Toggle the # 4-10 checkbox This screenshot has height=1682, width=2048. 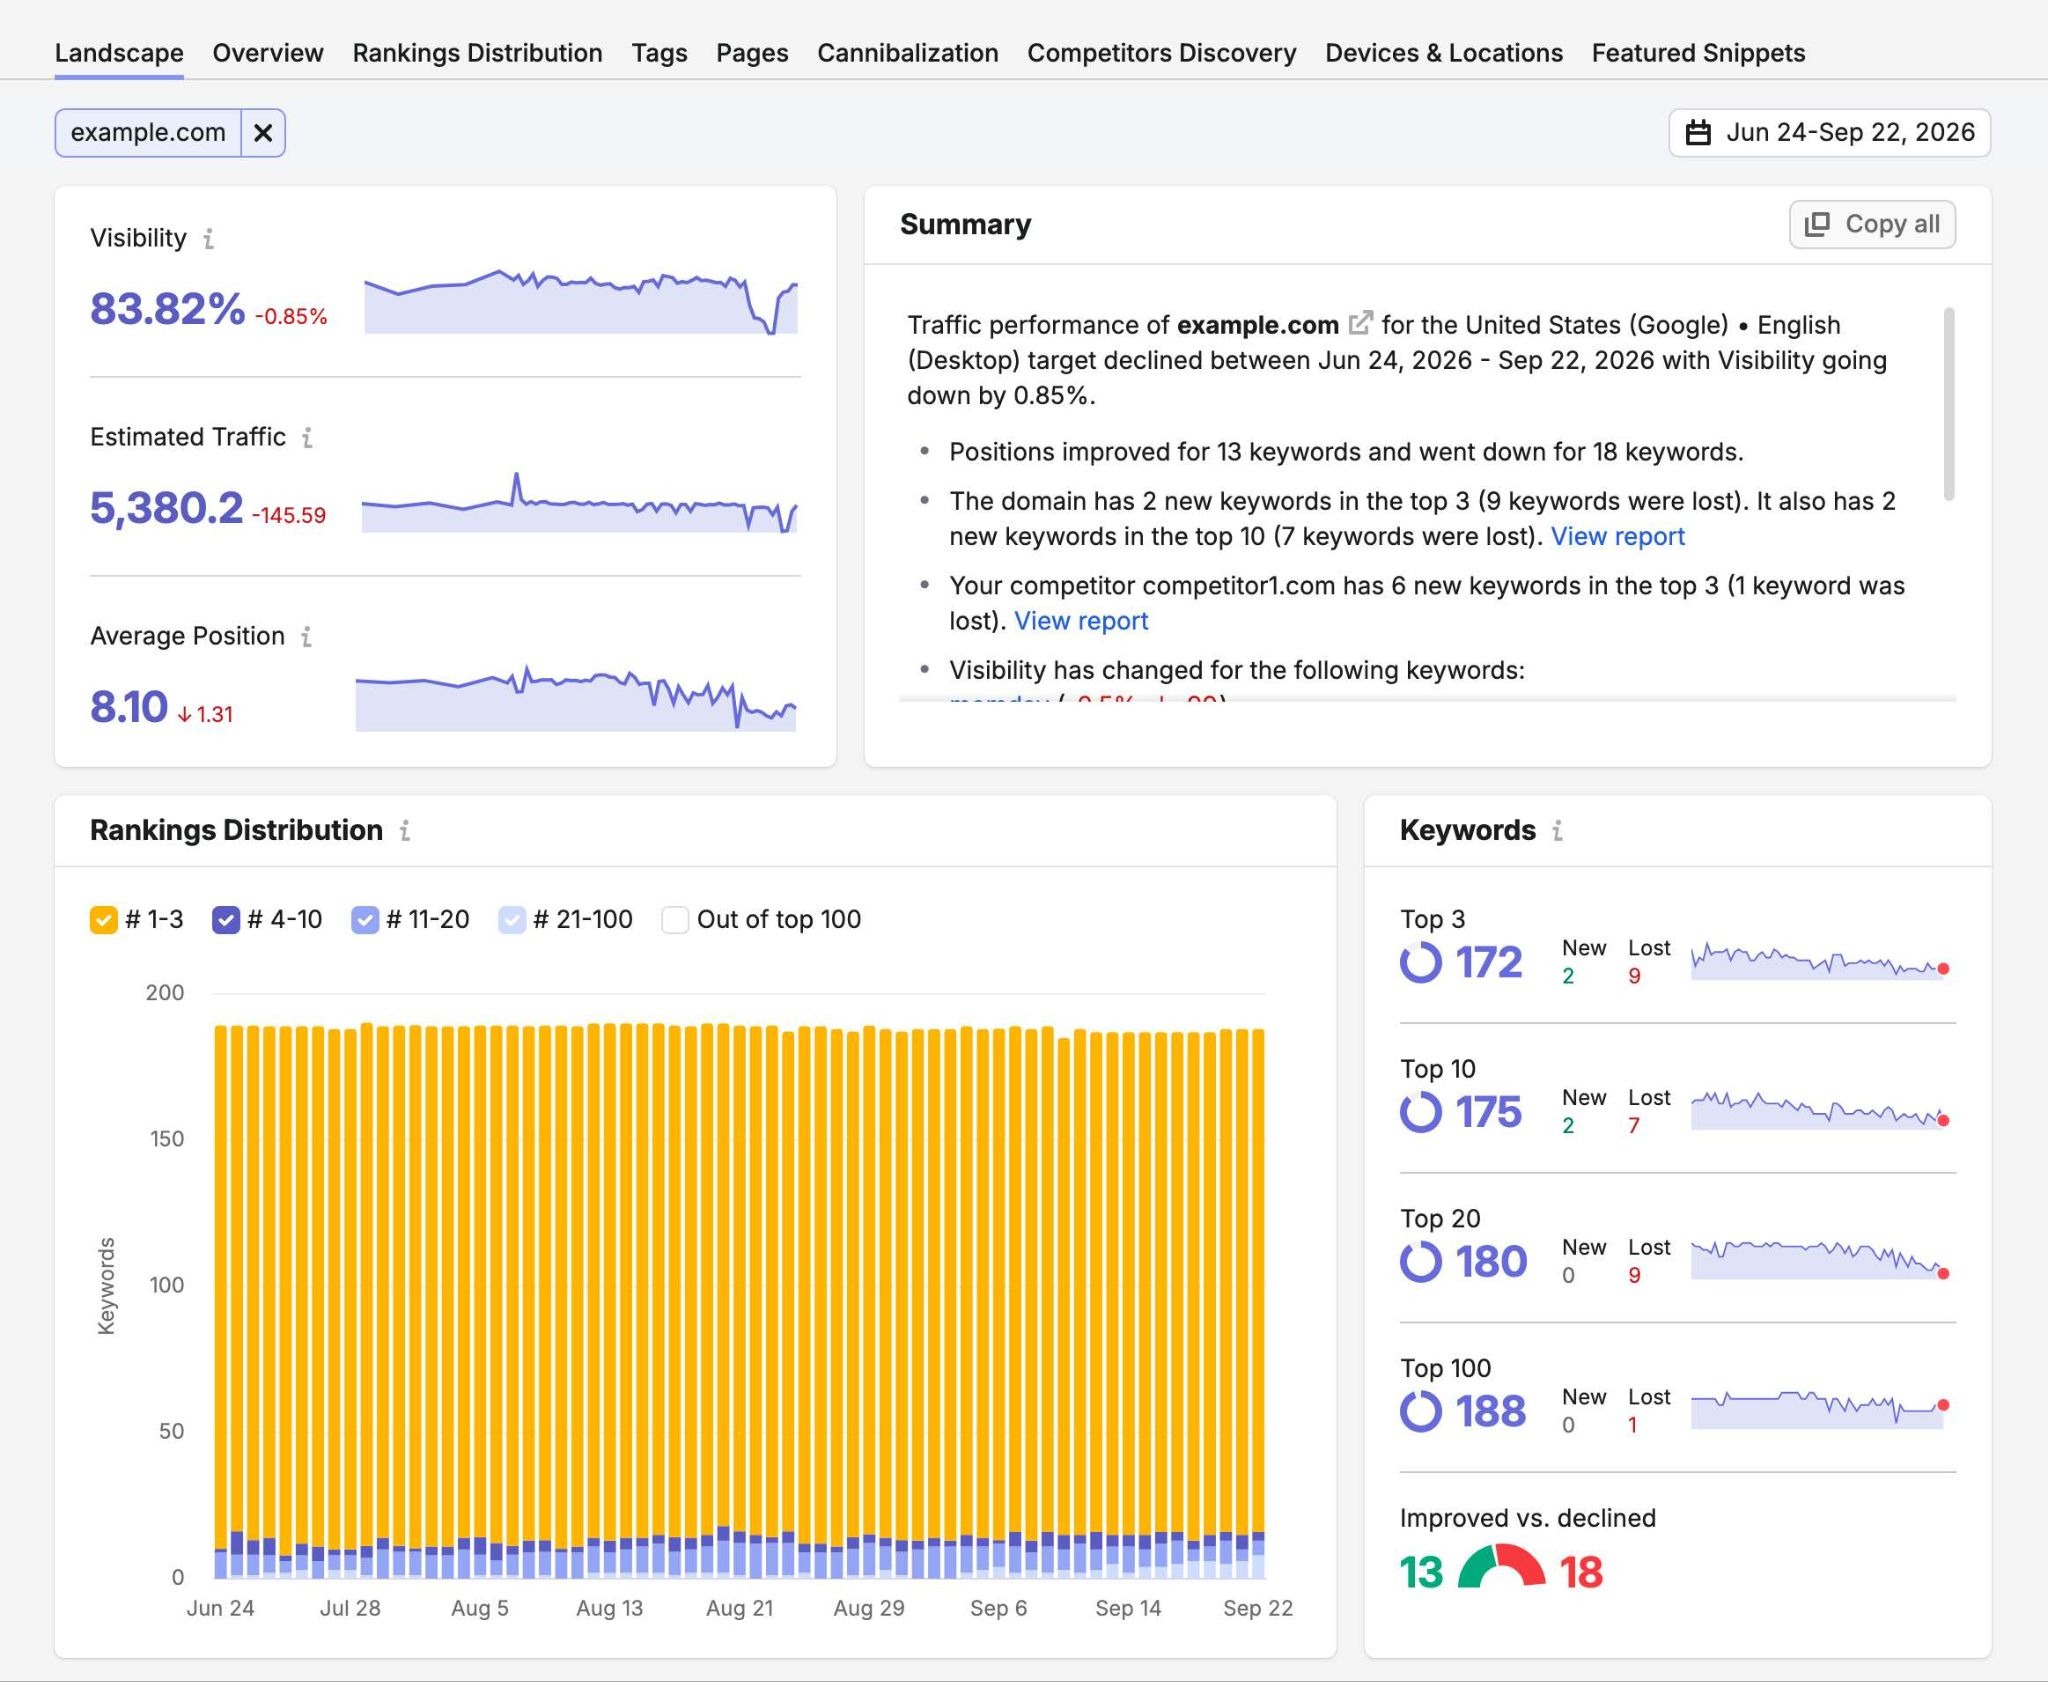pyautogui.click(x=226, y=920)
